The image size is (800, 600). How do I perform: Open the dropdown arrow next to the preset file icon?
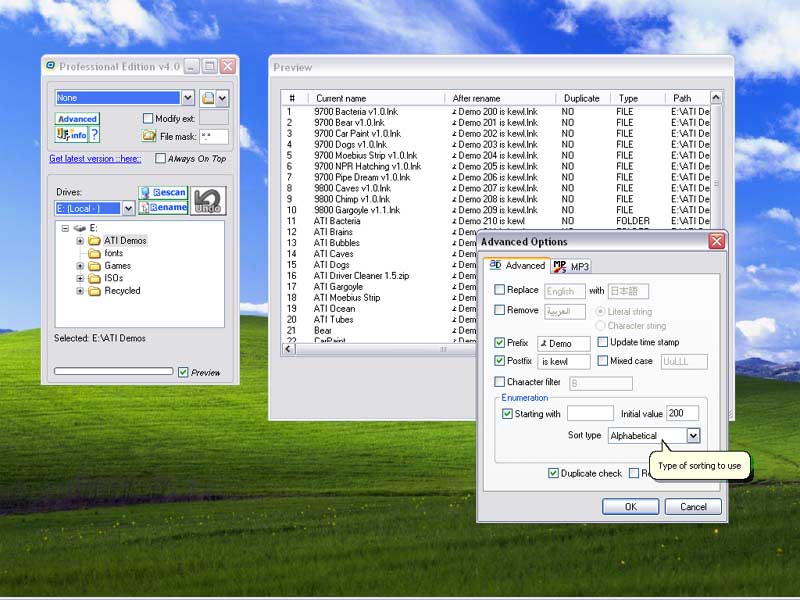point(222,98)
